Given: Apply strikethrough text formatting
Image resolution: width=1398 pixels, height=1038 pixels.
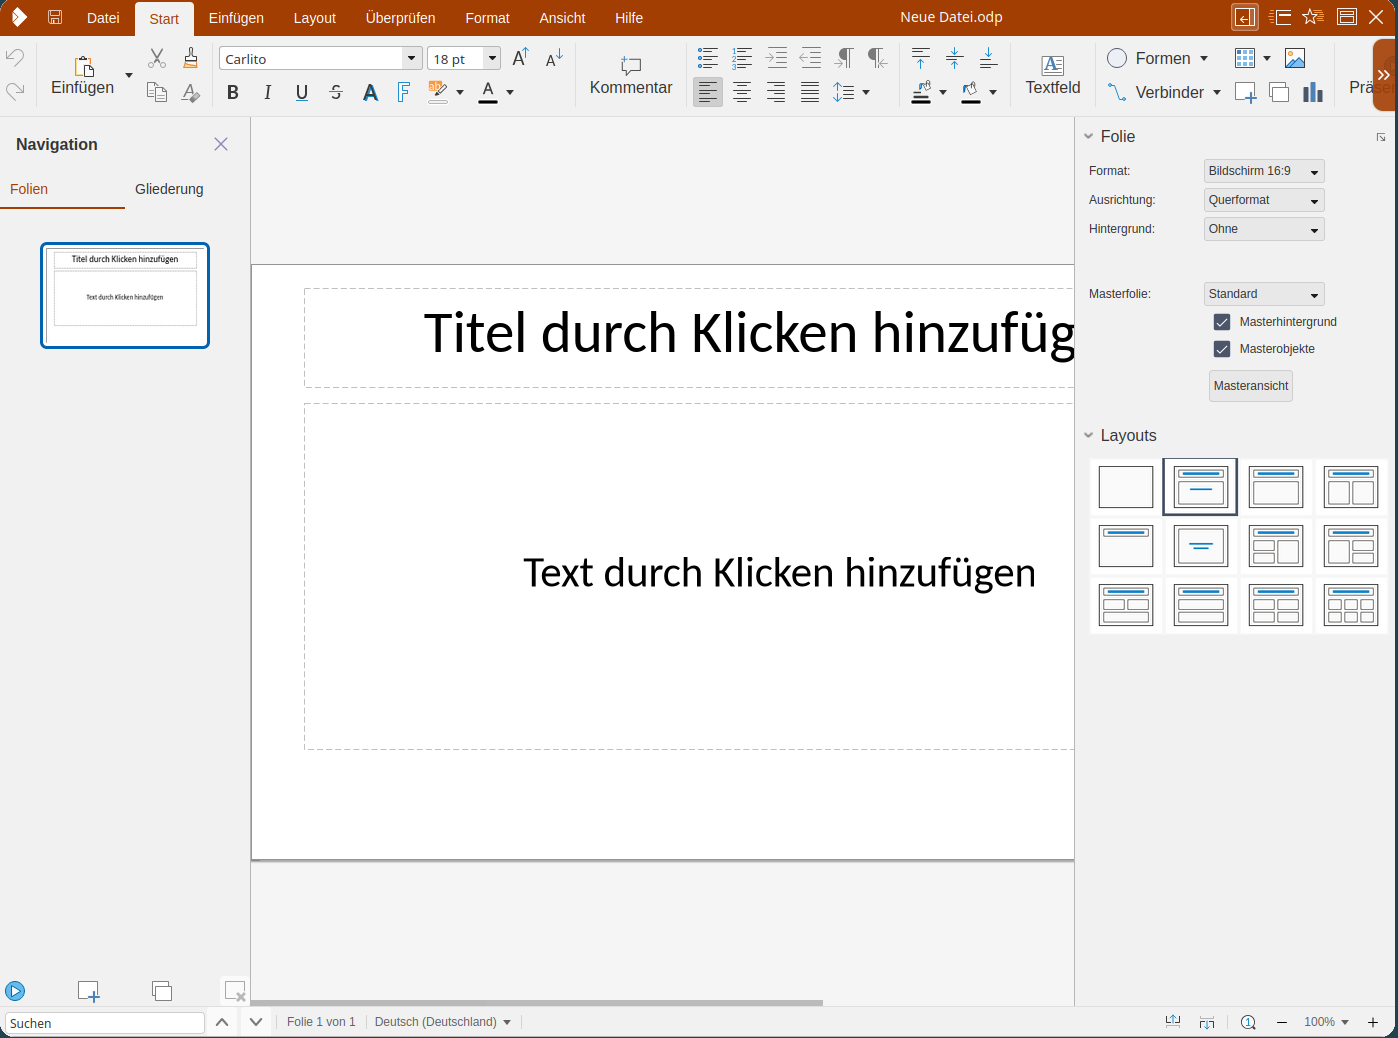Looking at the screenshot, I should tap(336, 93).
